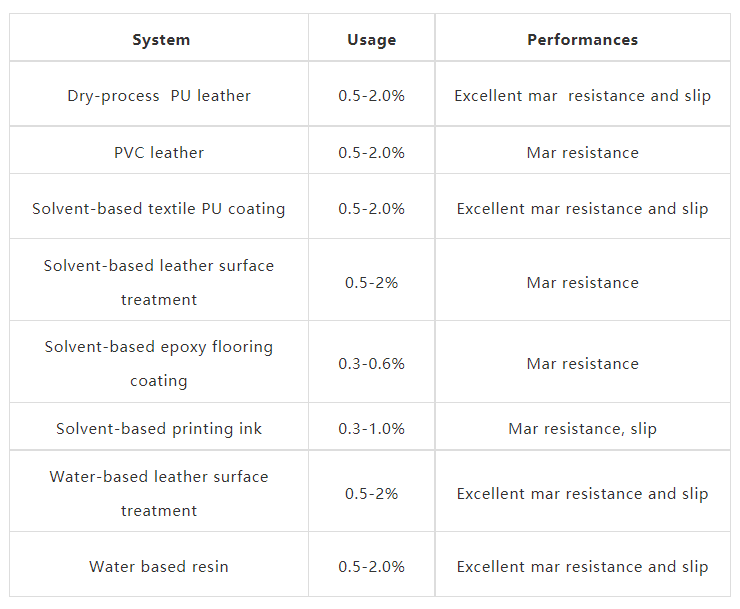
Task: Select usage value for Water based resin
Action: (371, 567)
